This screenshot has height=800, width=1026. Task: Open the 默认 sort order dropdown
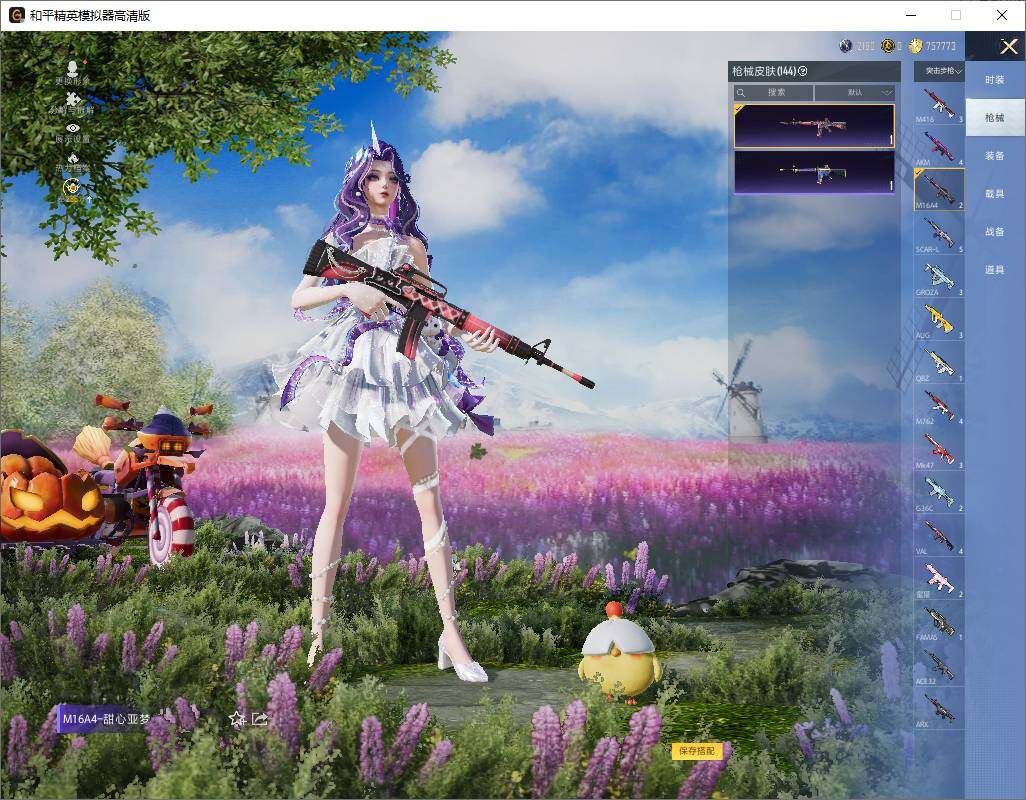click(855, 92)
